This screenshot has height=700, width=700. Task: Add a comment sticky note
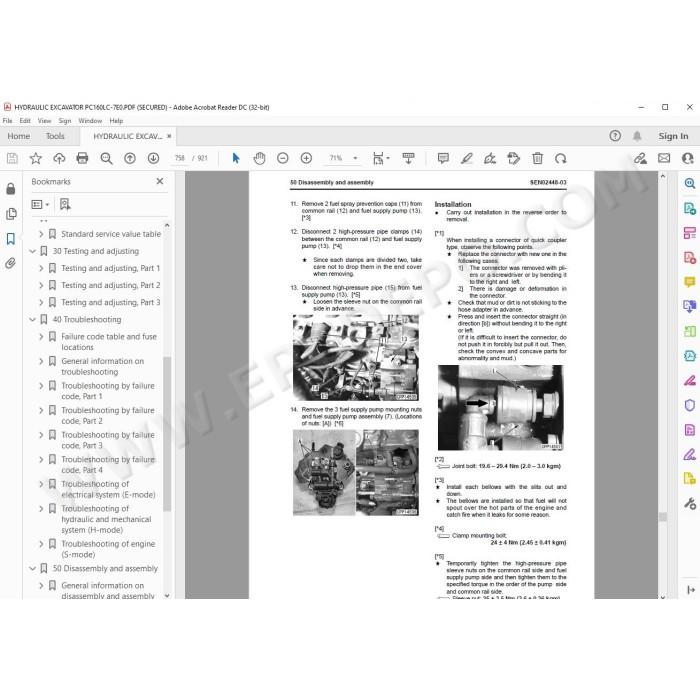443,158
